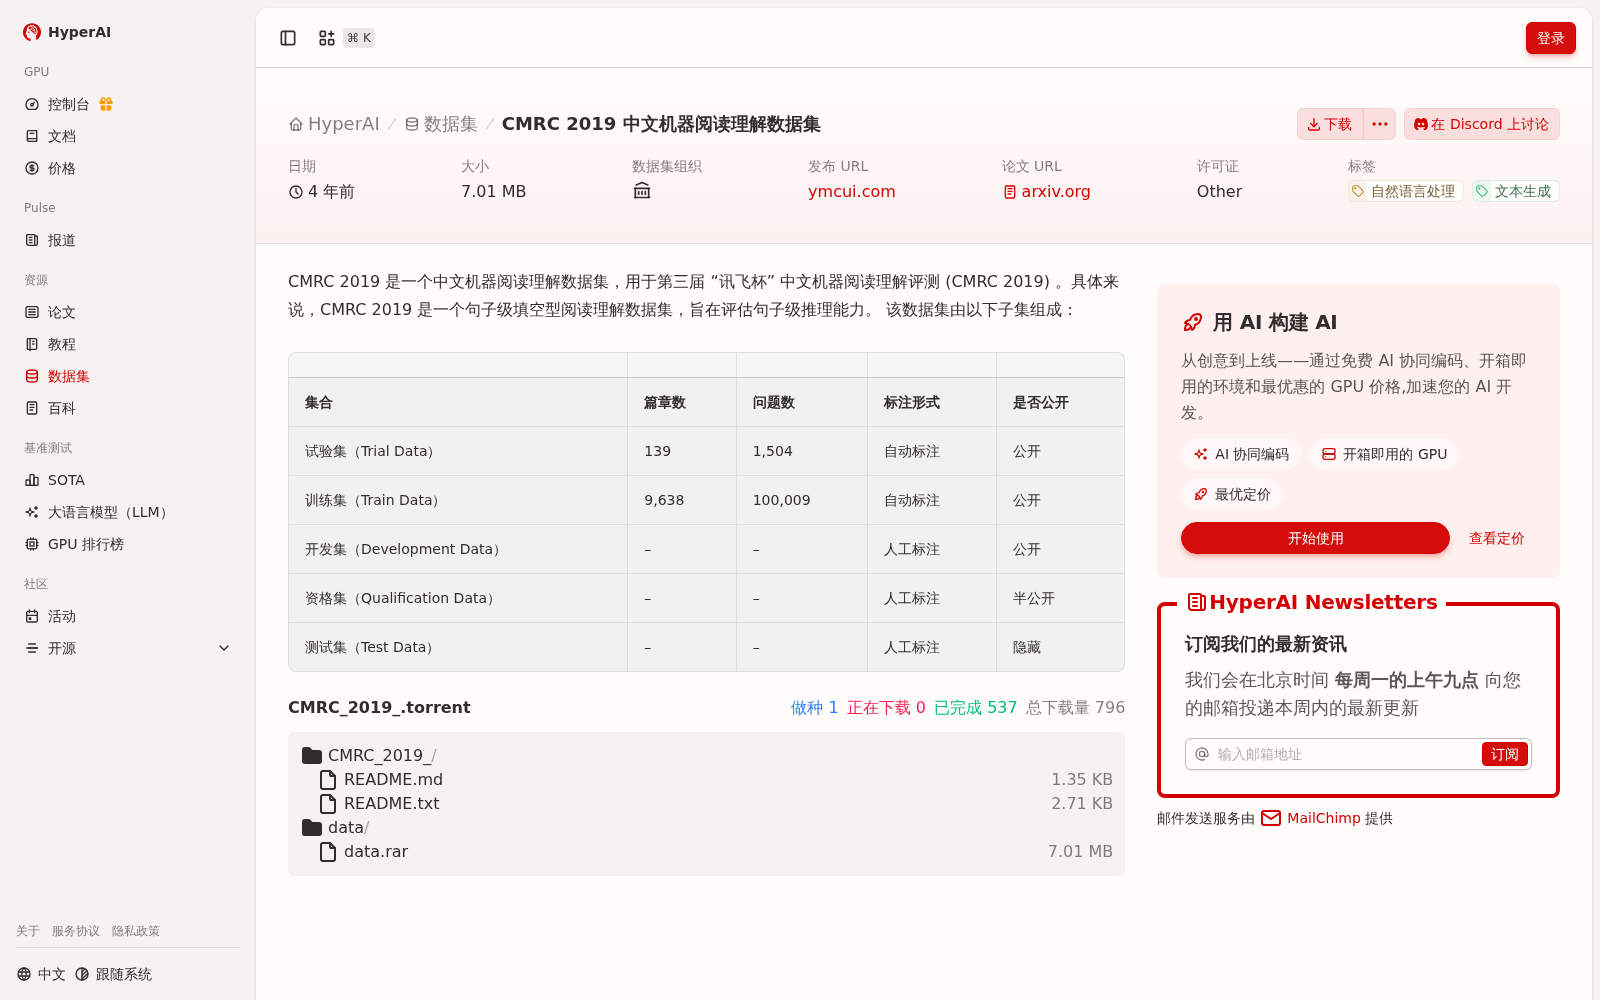Click the 资格集（Qualification Data）cell

[458, 598]
